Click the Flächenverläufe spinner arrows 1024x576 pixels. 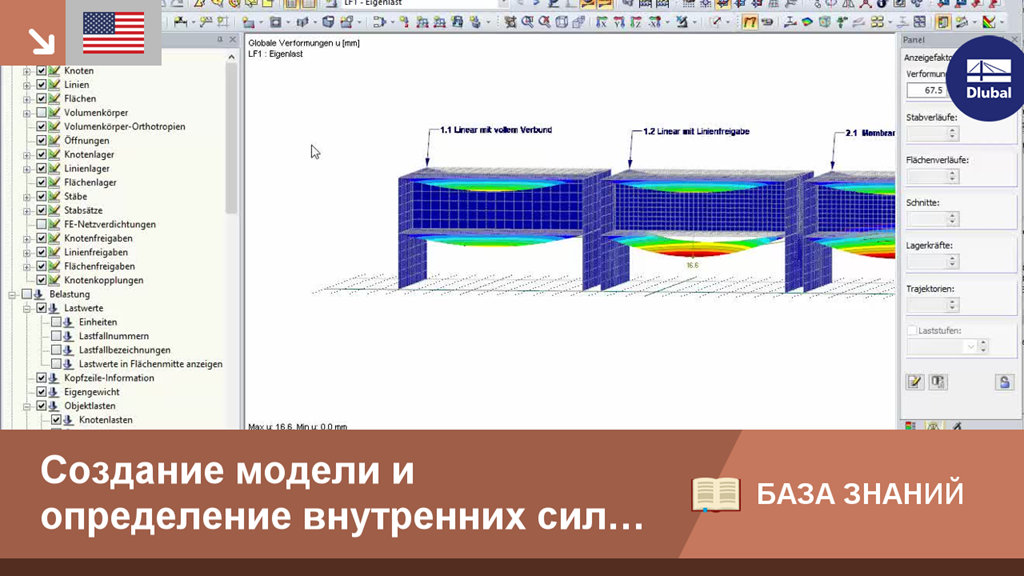(952, 176)
